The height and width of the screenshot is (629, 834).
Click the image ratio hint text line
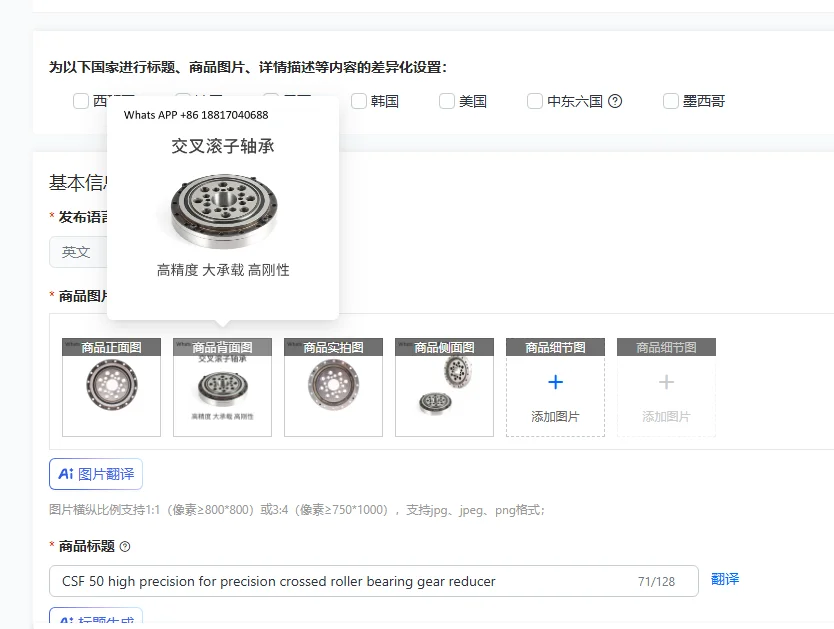pyautogui.click(x=297, y=510)
